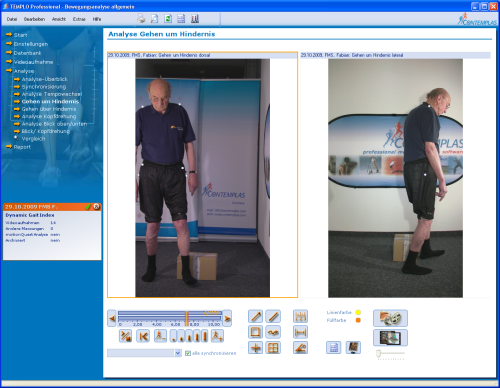Click the 'Dynamic Gait Index' session title

30,215
